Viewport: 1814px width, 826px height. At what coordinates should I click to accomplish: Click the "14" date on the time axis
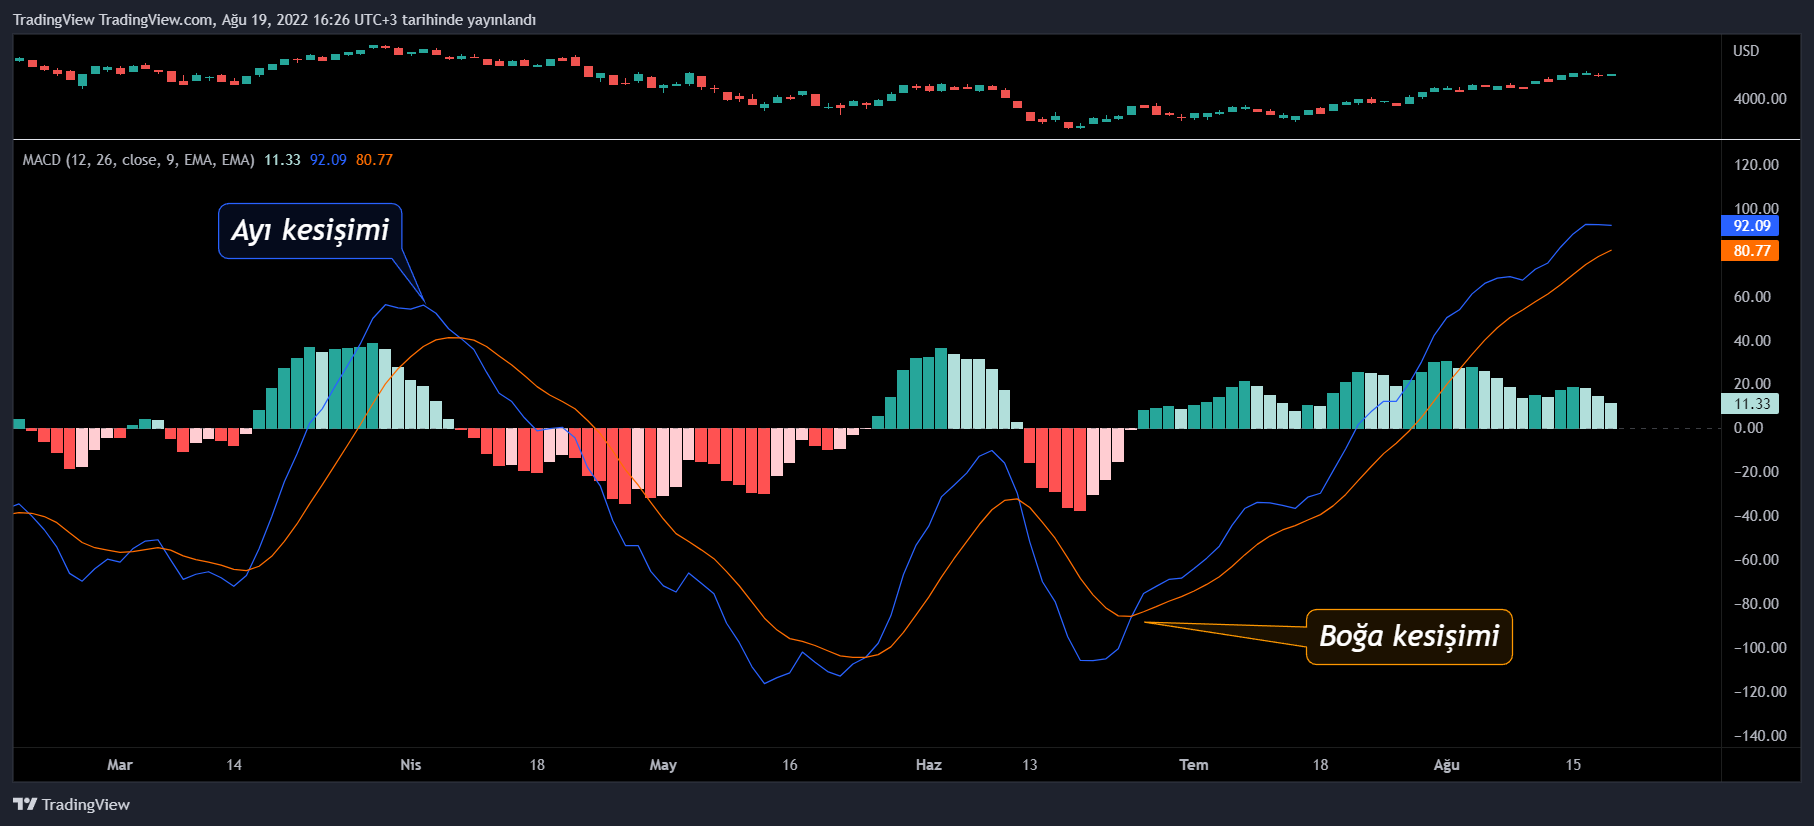coord(234,765)
